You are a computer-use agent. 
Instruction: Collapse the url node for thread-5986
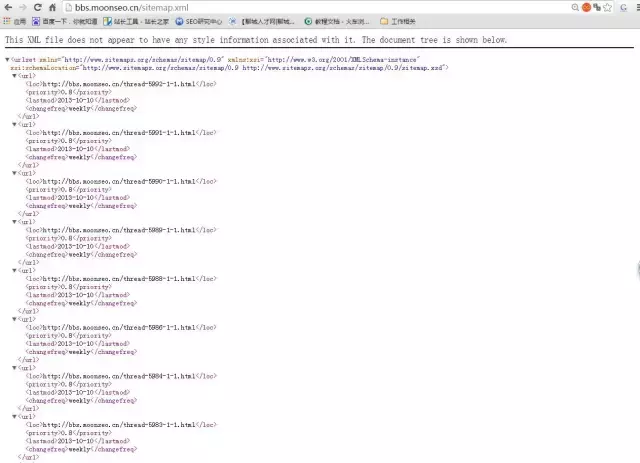pyautogui.click(x=14, y=319)
